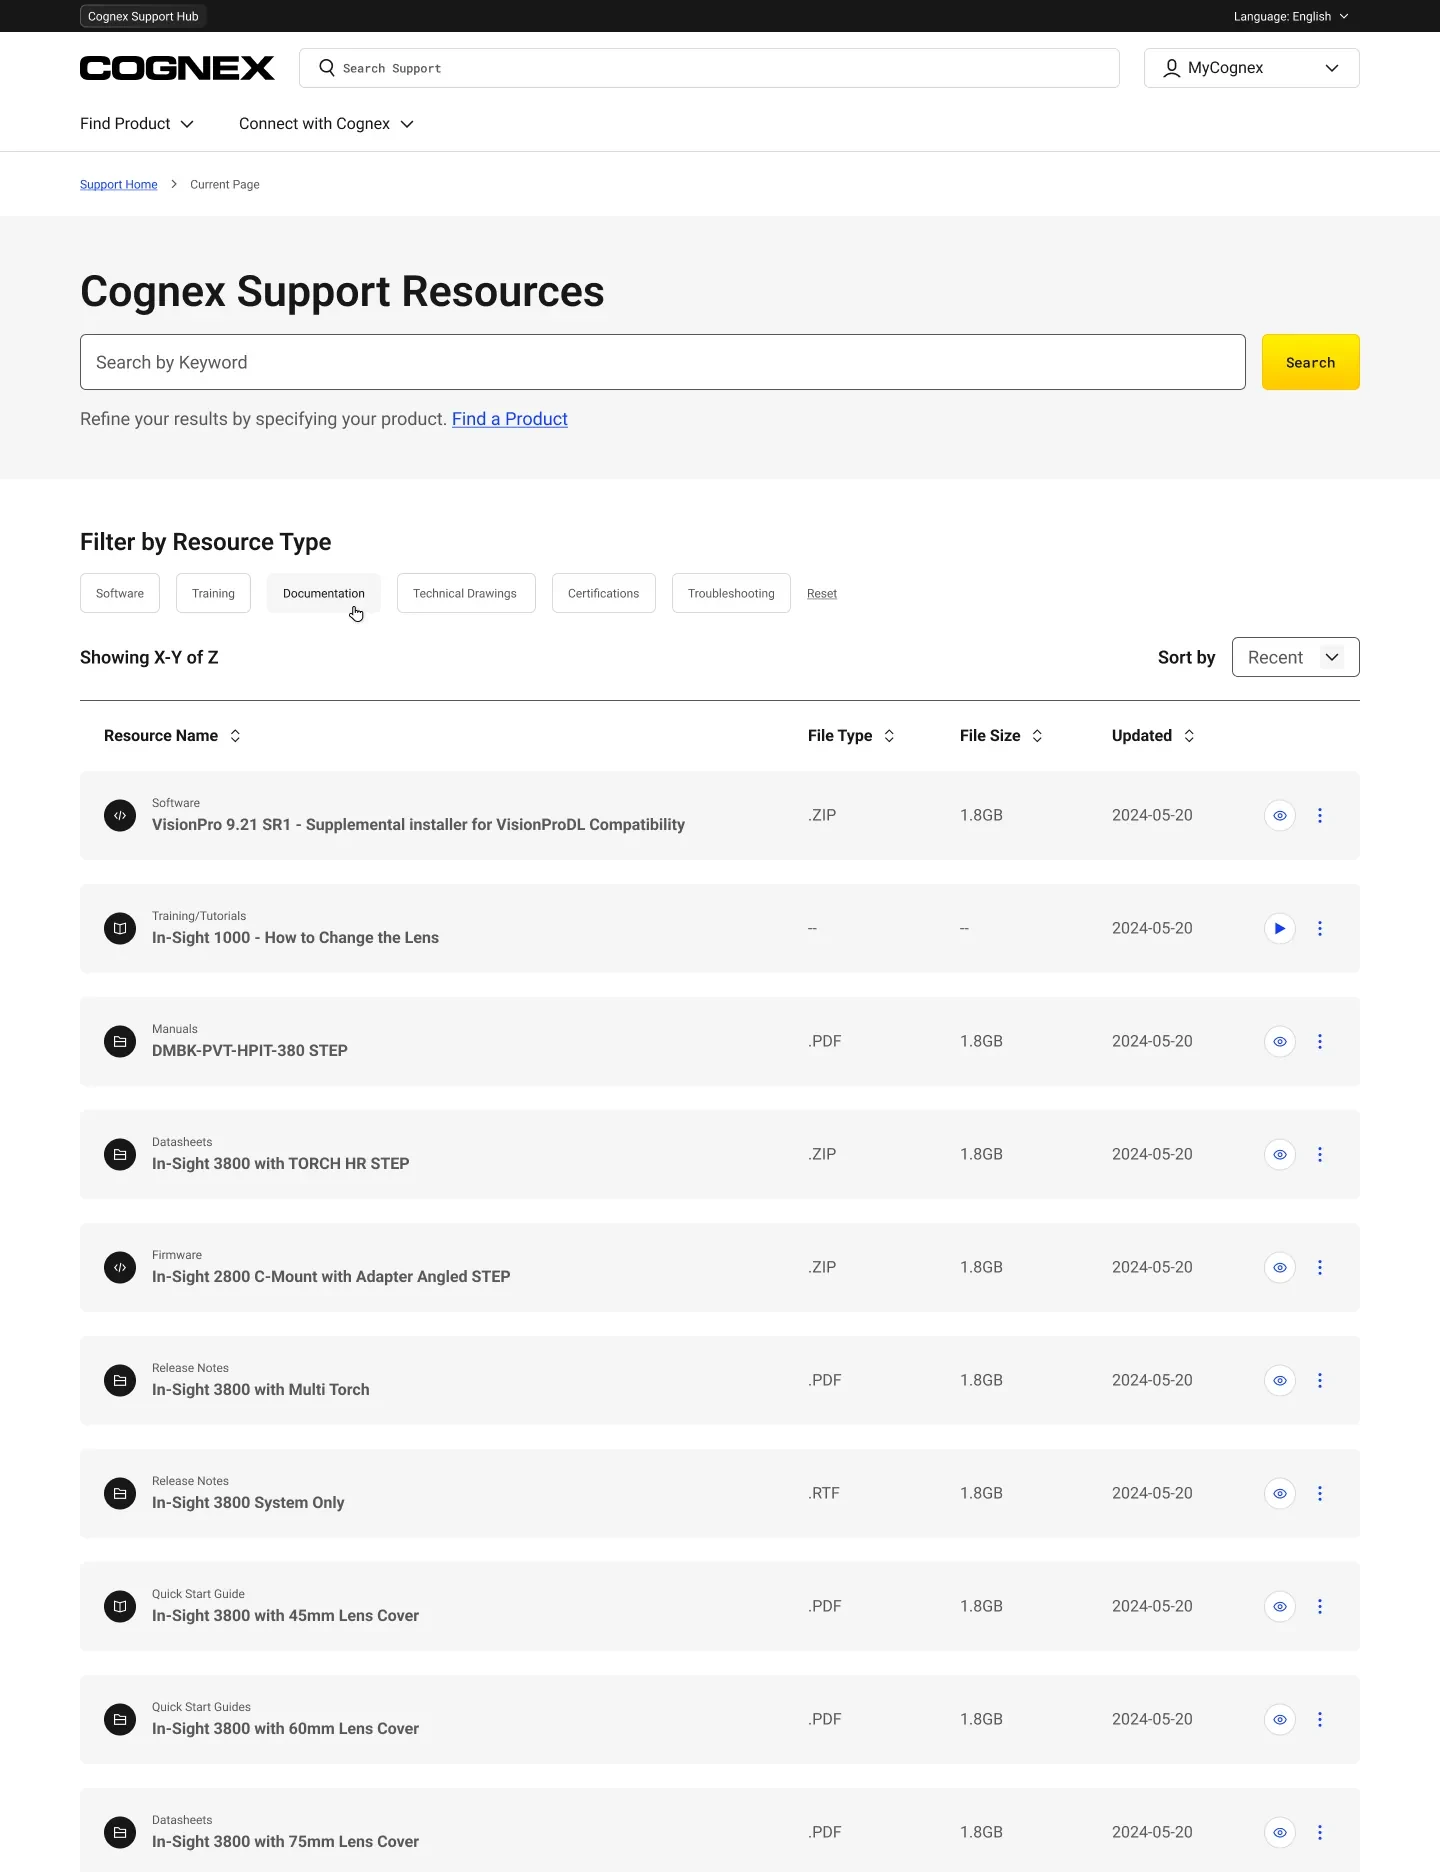Click the folder icon beside 75mm Lens Cover
The image size is (1440, 1872).
(x=120, y=1832)
